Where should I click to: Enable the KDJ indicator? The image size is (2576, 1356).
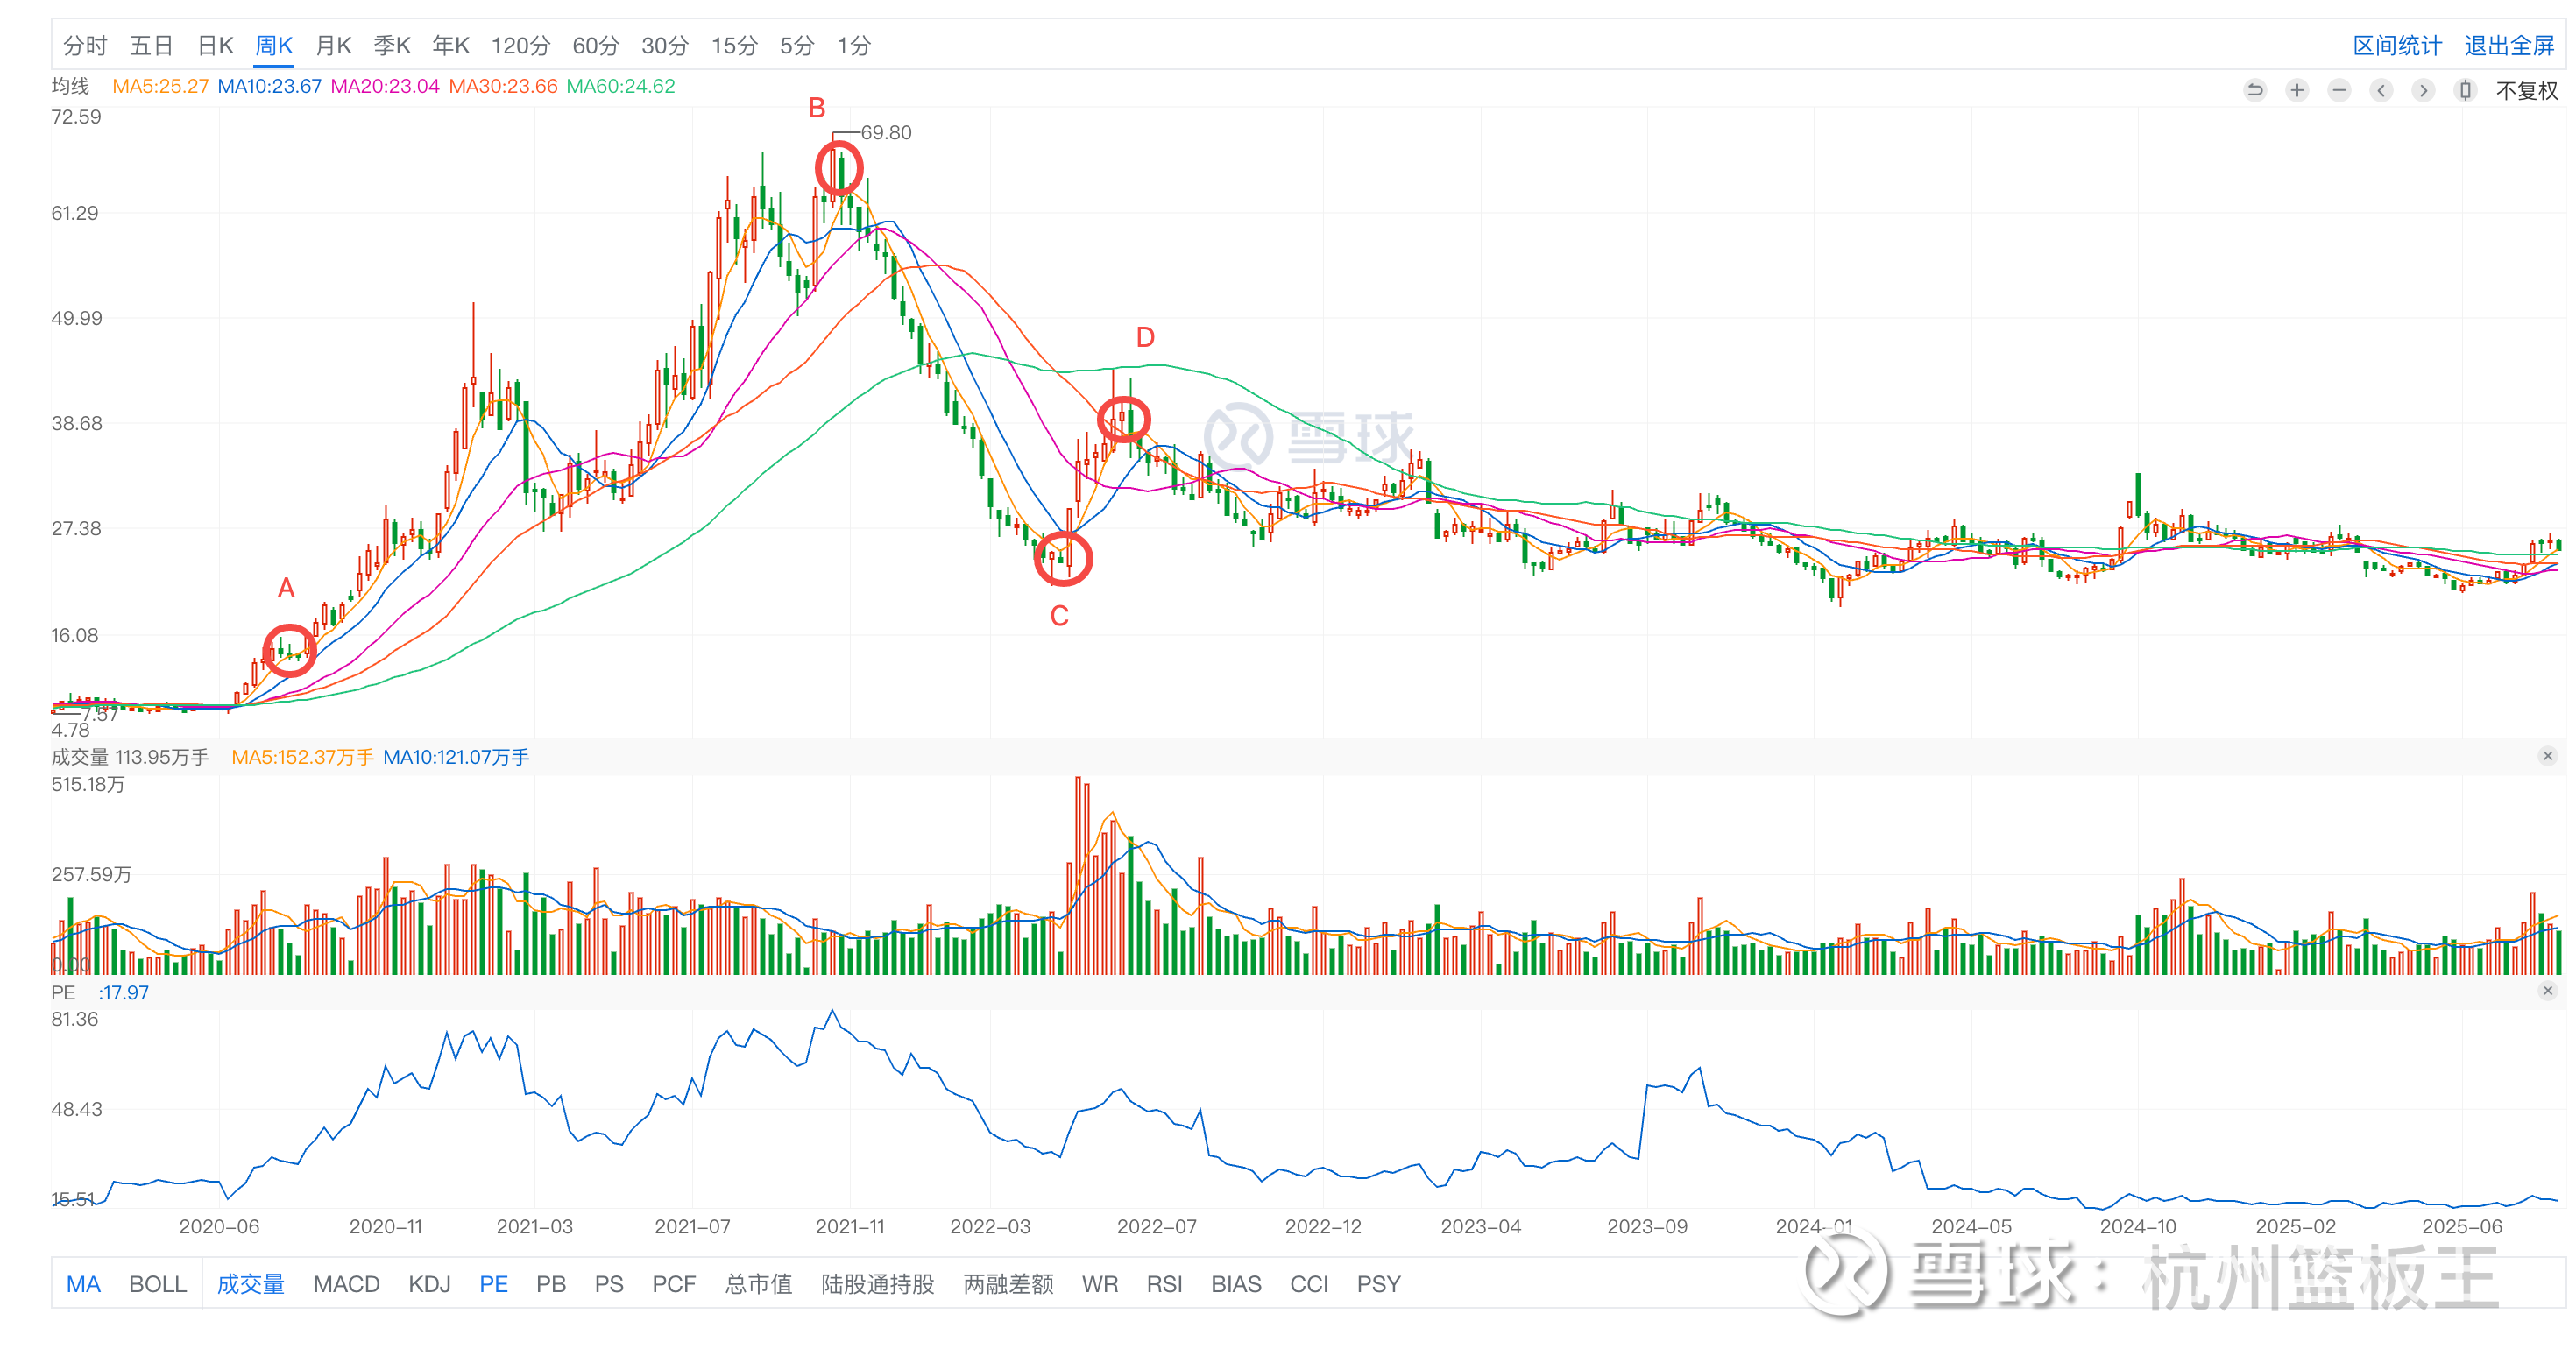pyautogui.click(x=429, y=1284)
